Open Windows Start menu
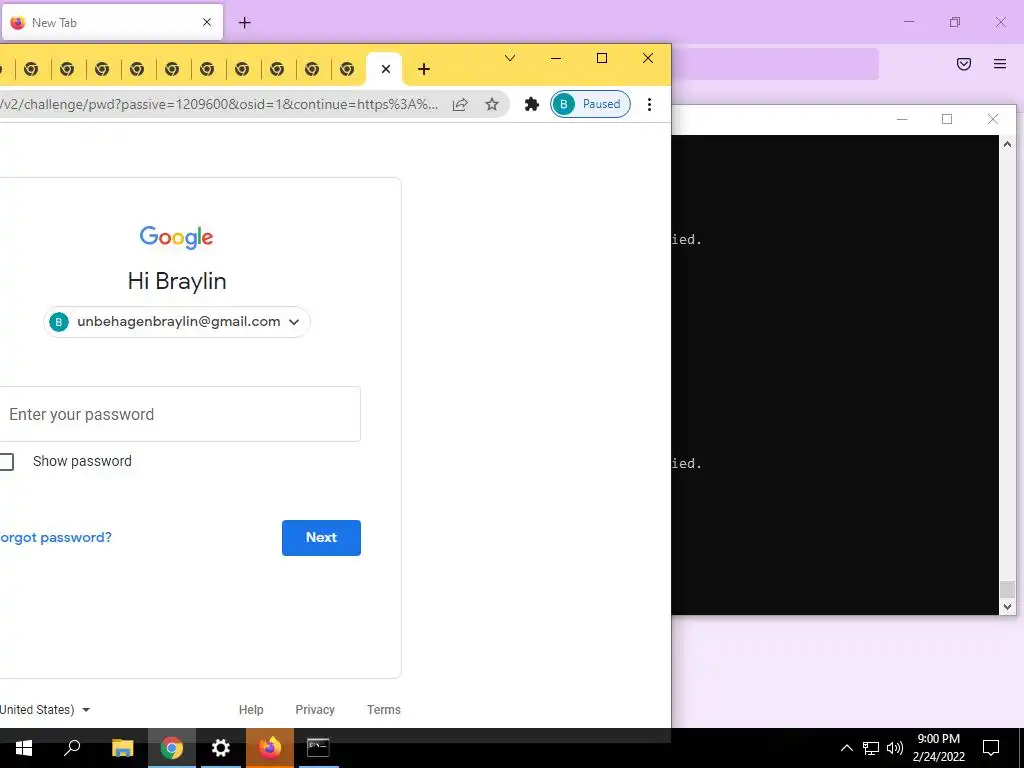This screenshot has width=1024, height=768. [24, 748]
